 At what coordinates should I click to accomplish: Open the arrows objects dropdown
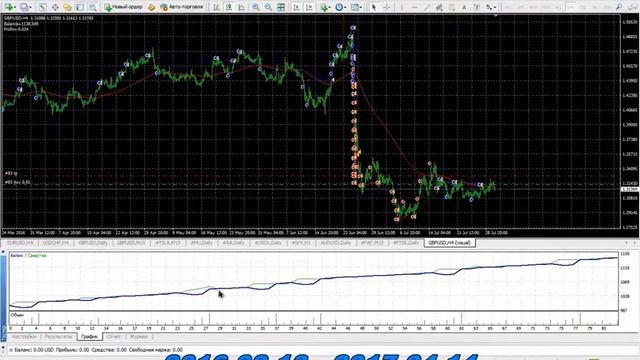pyautogui.click(x=491, y=7)
